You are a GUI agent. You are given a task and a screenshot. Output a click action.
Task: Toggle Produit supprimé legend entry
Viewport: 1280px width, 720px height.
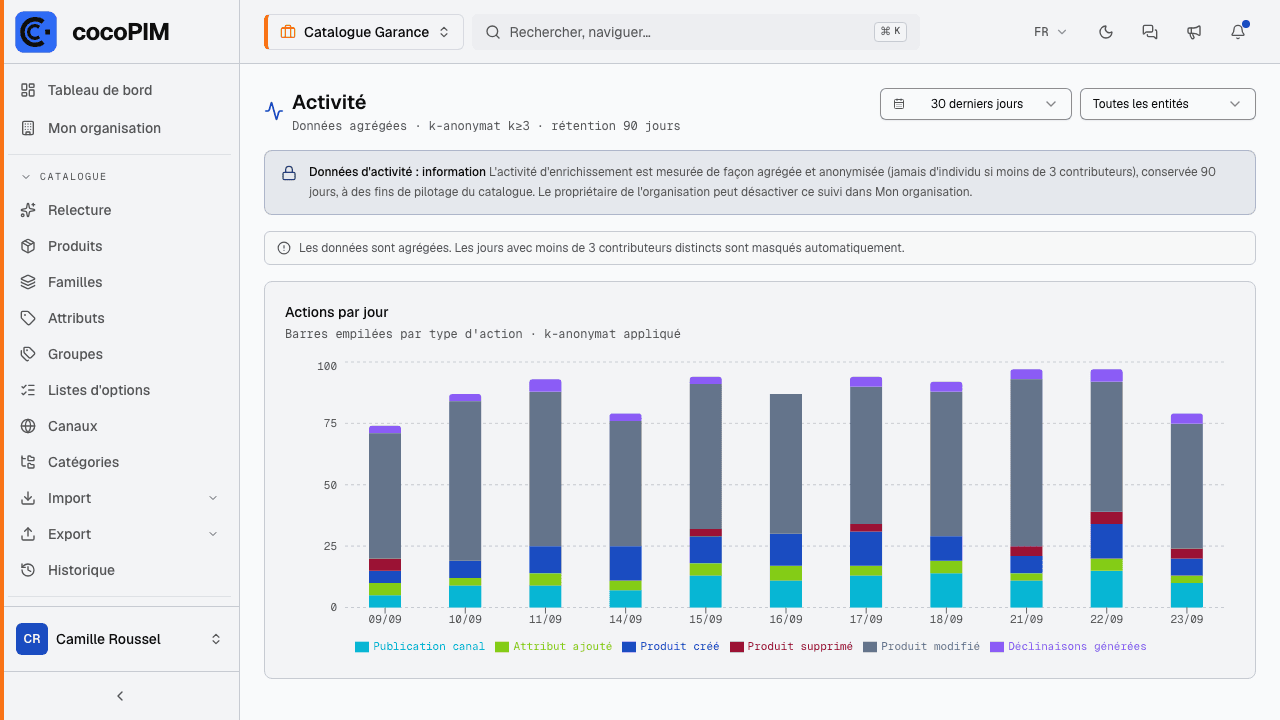click(791, 647)
